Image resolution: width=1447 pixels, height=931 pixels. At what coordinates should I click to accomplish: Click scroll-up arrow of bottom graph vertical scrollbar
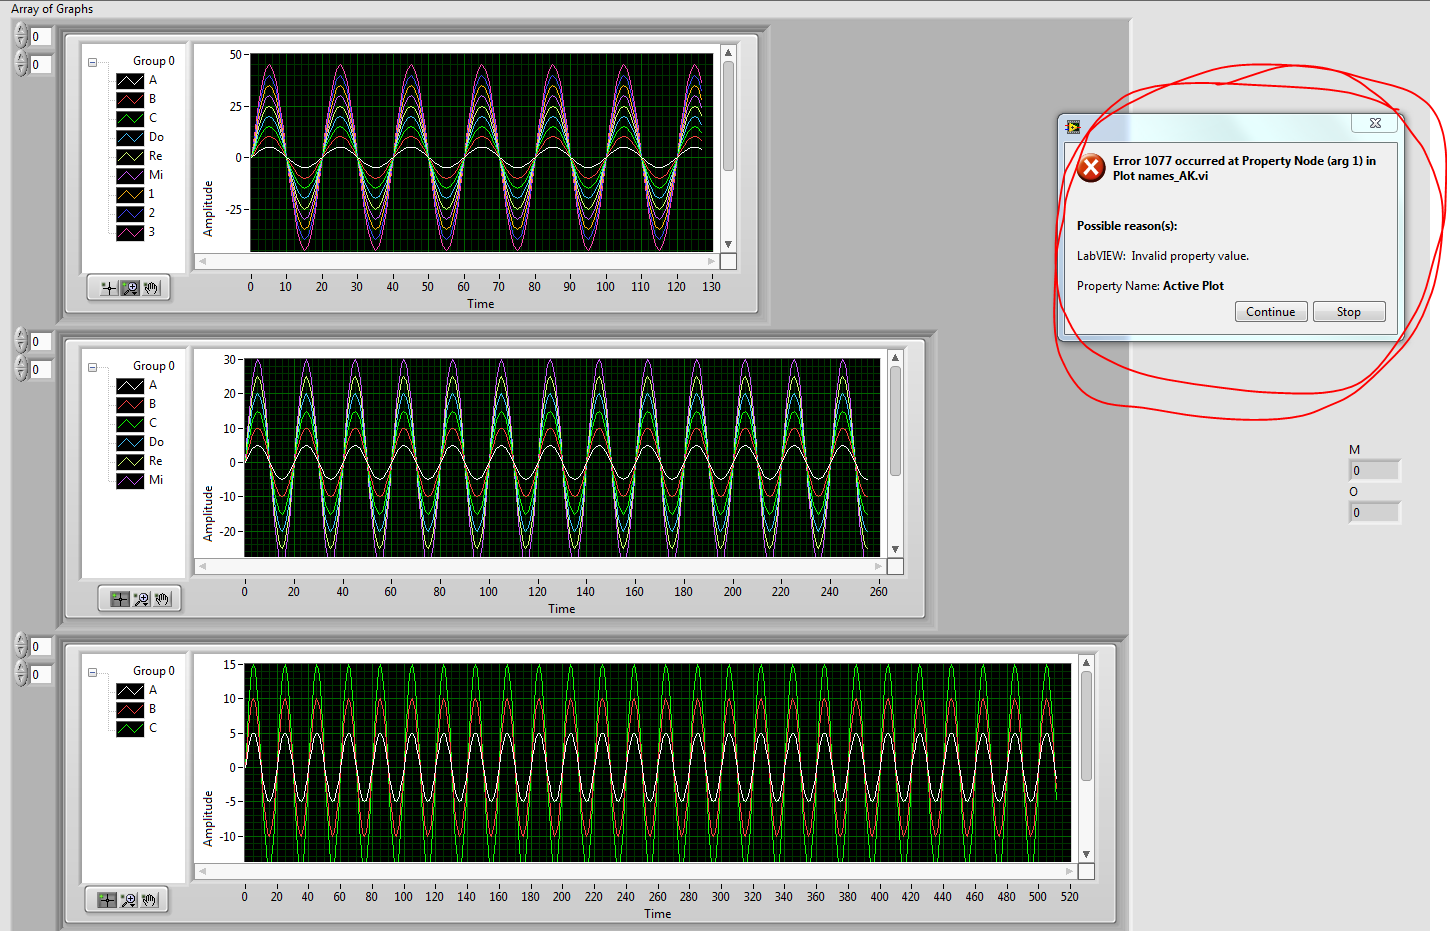[x=1086, y=663]
